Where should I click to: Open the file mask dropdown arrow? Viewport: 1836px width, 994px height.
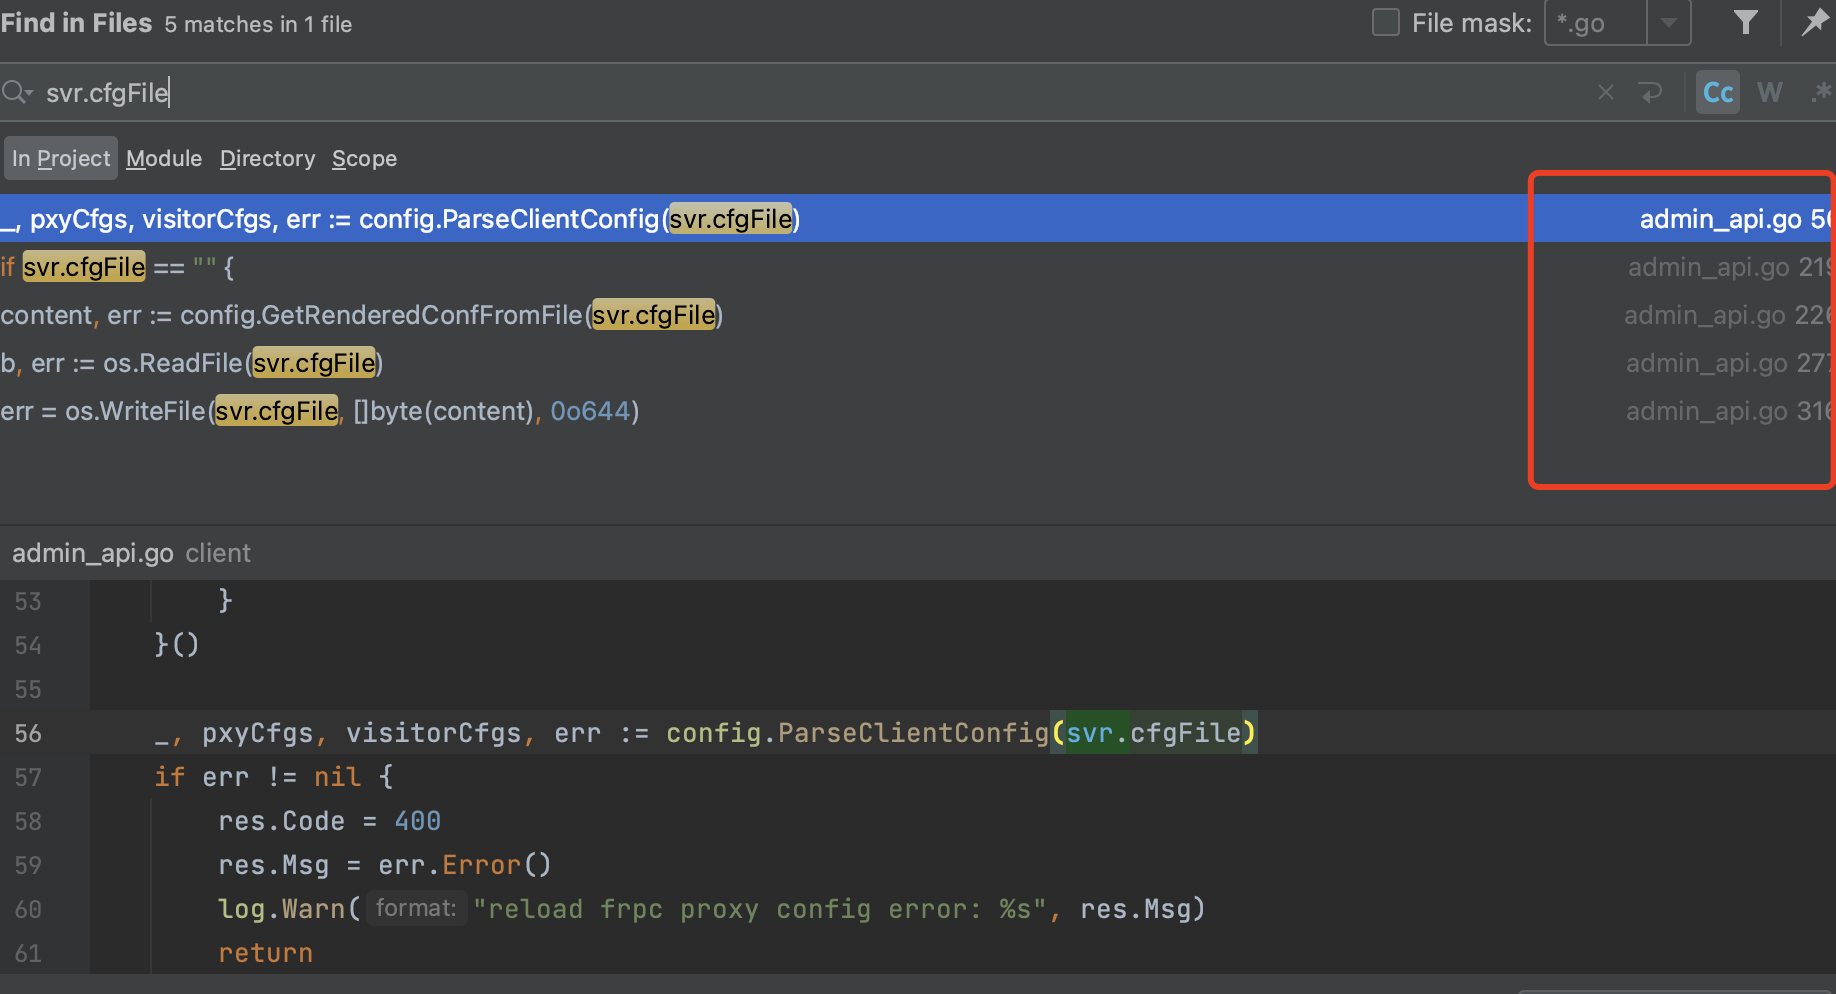tap(1668, 22)
